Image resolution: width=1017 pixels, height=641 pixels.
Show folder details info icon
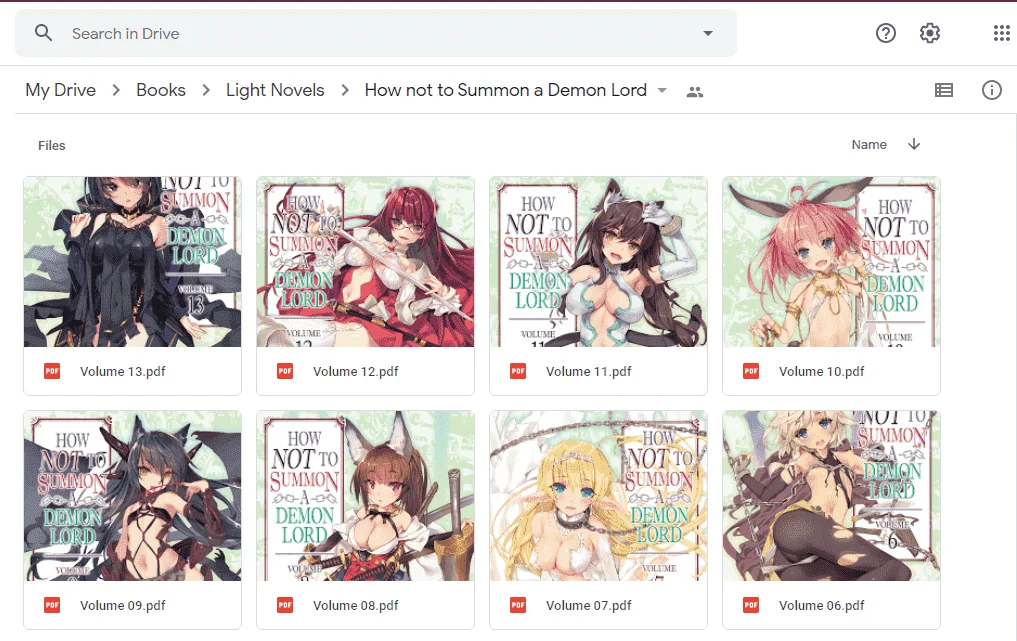(x=991, y=90)
